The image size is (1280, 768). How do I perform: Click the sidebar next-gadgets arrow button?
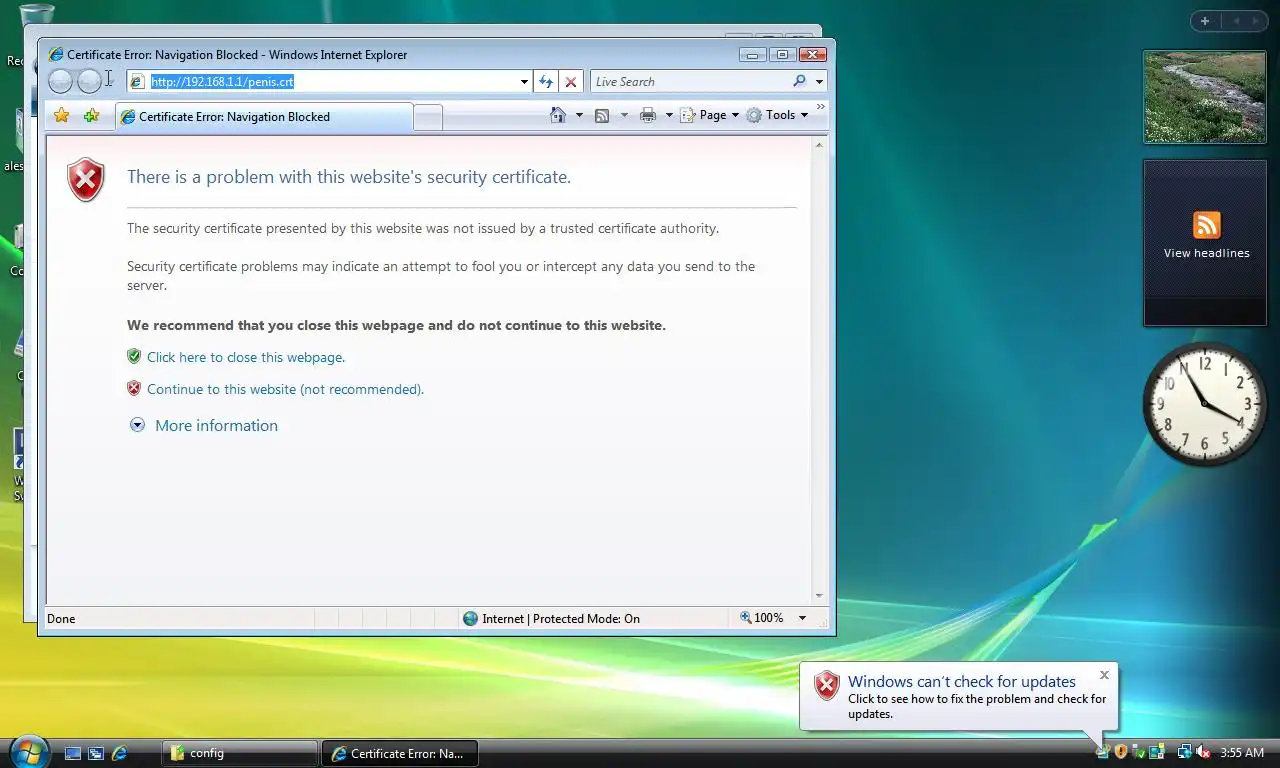1254,21
